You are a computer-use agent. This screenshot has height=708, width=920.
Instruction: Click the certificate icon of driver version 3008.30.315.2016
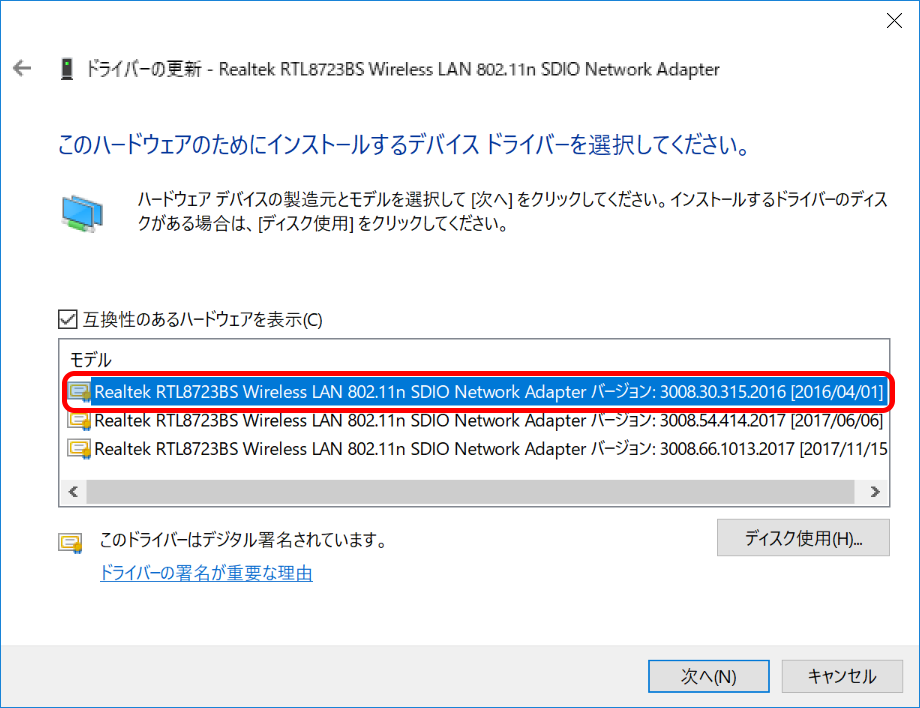point(79,391)
